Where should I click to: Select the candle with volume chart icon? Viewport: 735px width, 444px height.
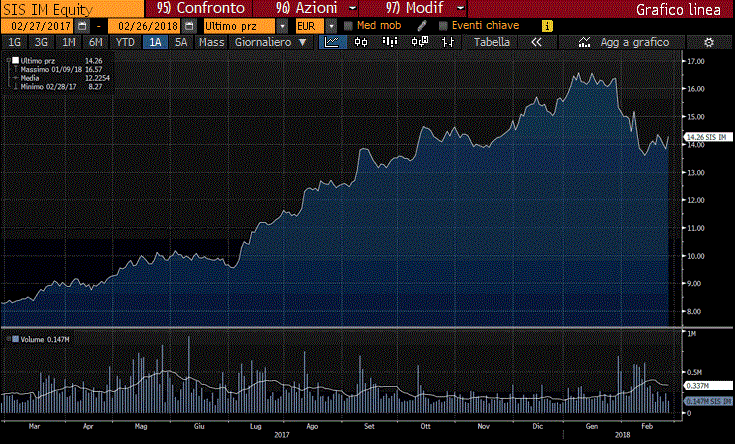pos(420,42)
